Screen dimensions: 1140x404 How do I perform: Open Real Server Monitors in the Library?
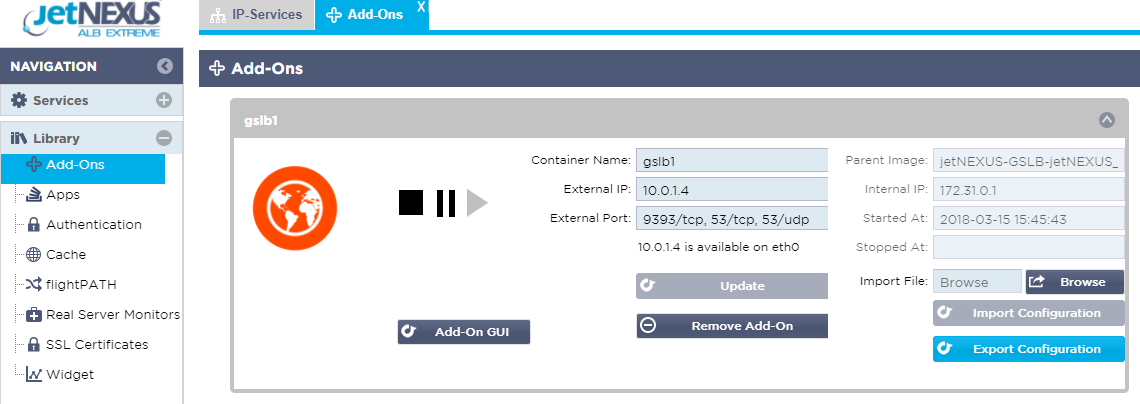coord(113,315)
